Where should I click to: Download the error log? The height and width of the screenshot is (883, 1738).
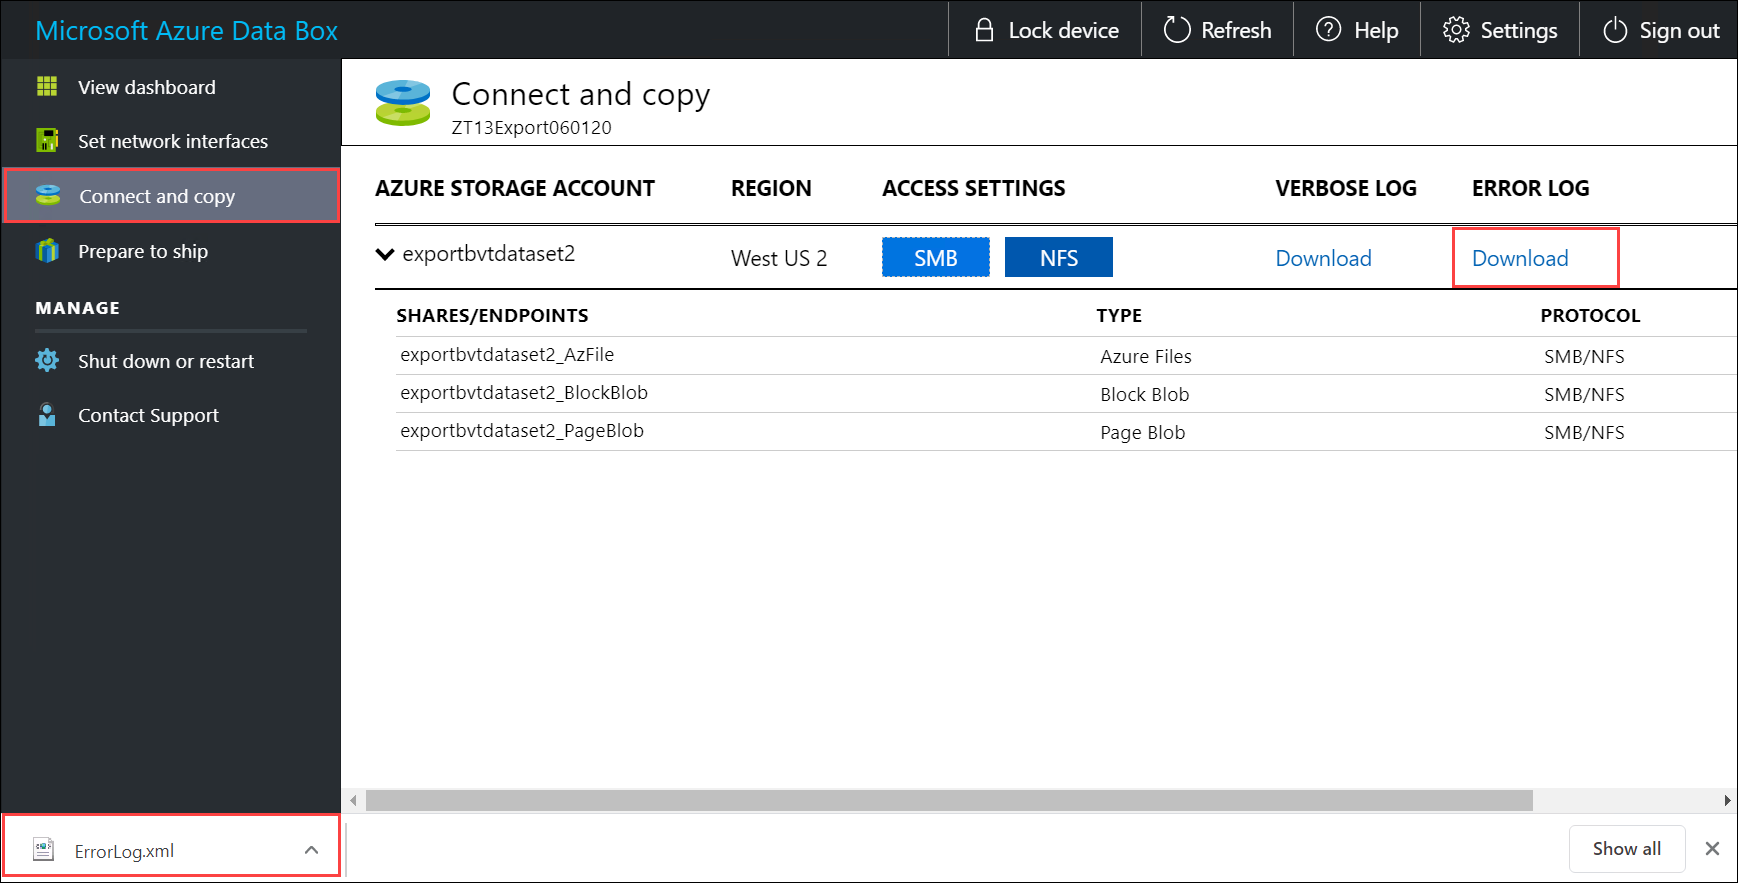tap(1520, 258)
